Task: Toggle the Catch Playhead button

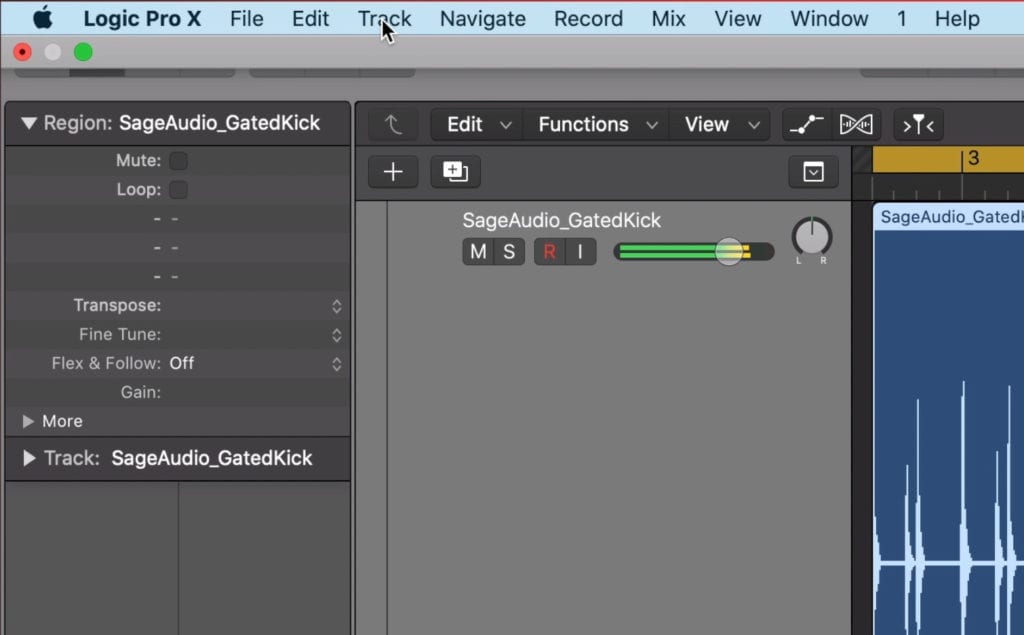Action: pos(918,124)
